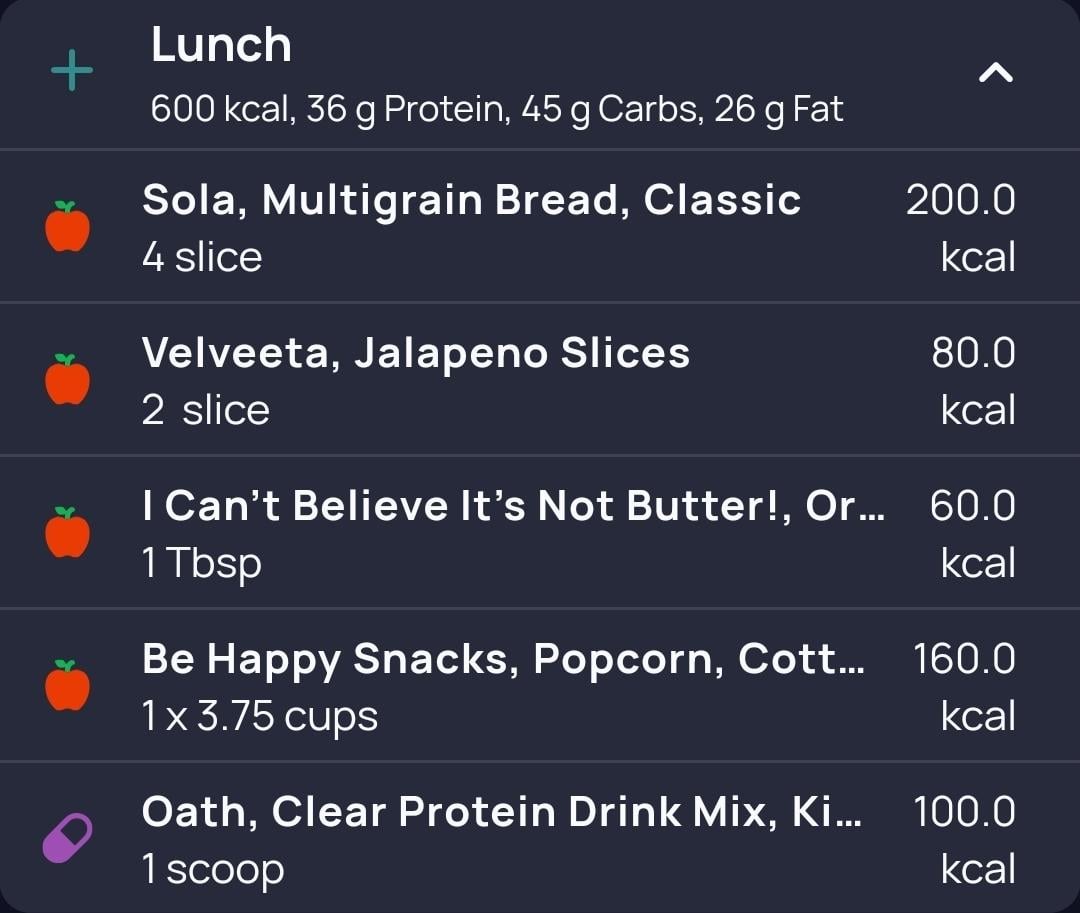
Task: View the Lunch macros summary line
Action: [497, 109]
